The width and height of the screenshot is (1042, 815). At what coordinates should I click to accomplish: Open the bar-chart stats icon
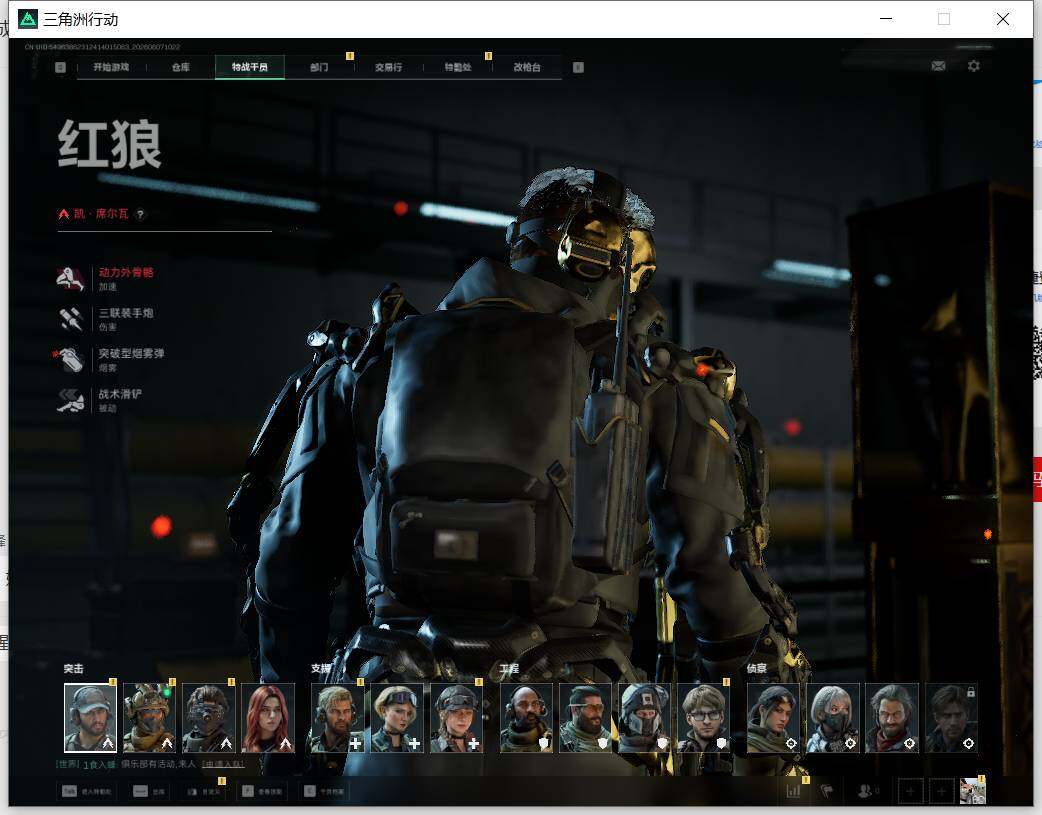pyautogui.click(x=793, y=791)
